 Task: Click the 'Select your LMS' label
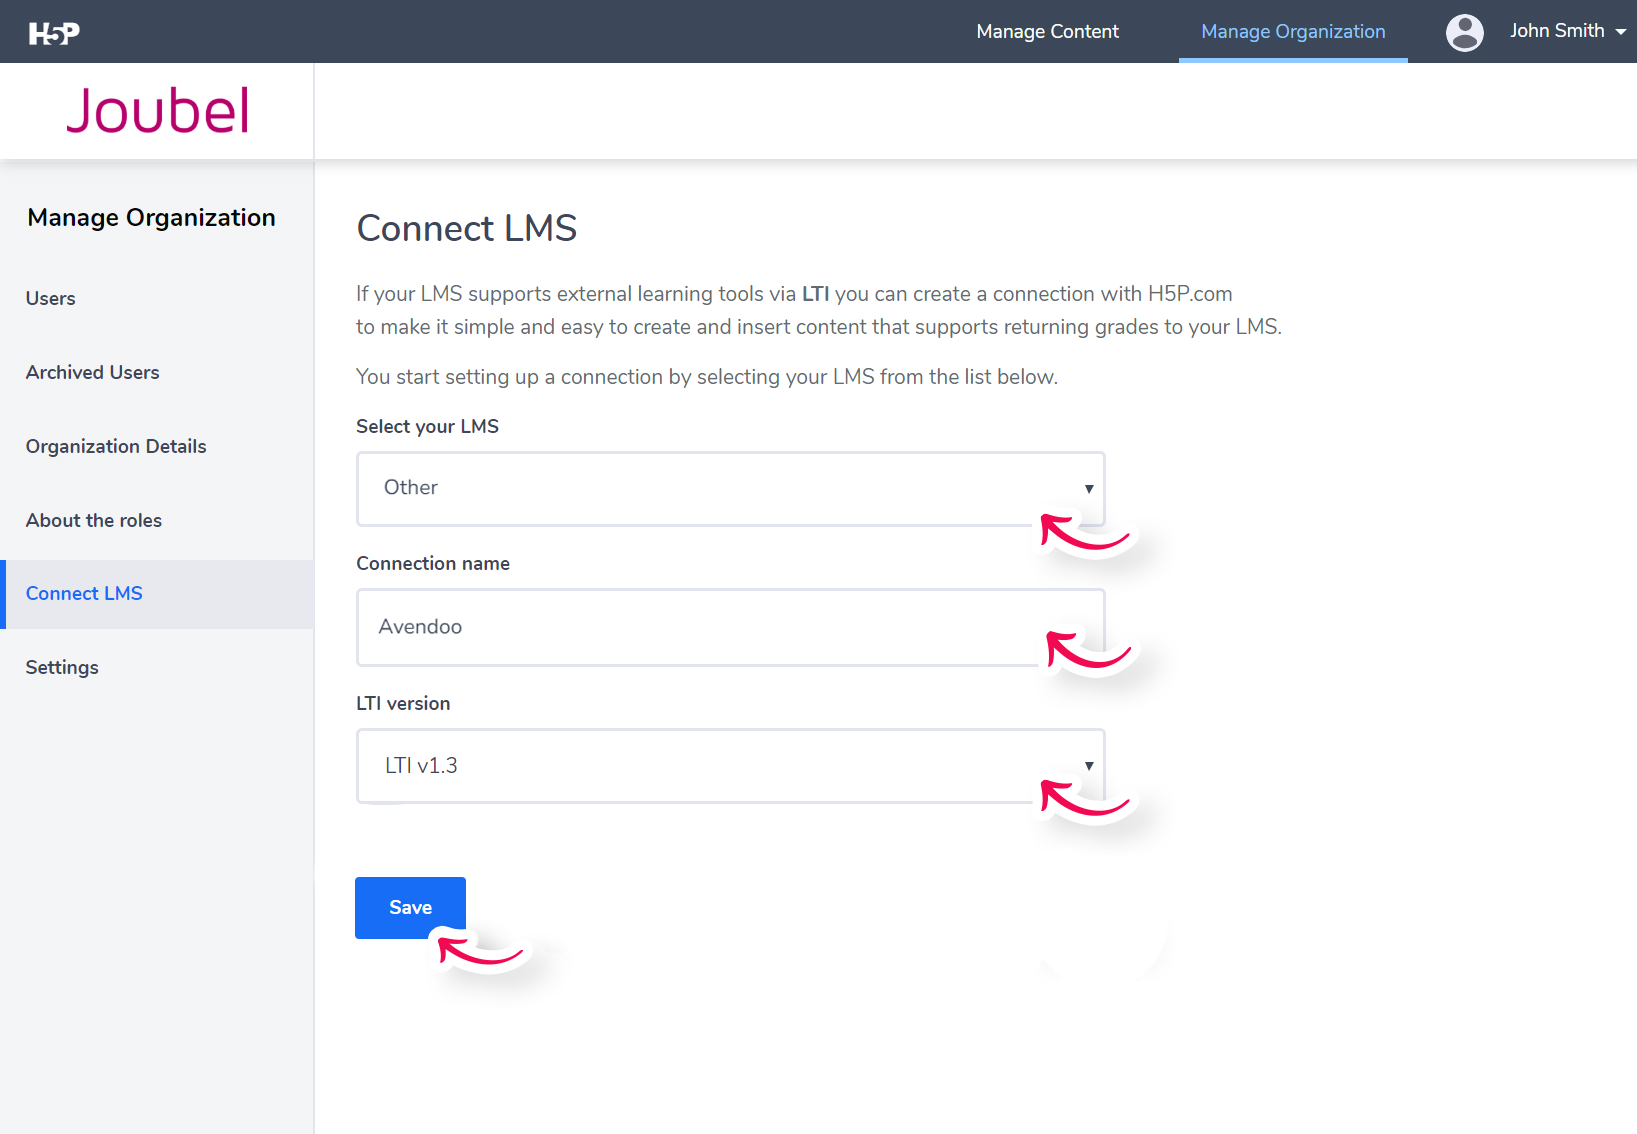click(427, 427)
